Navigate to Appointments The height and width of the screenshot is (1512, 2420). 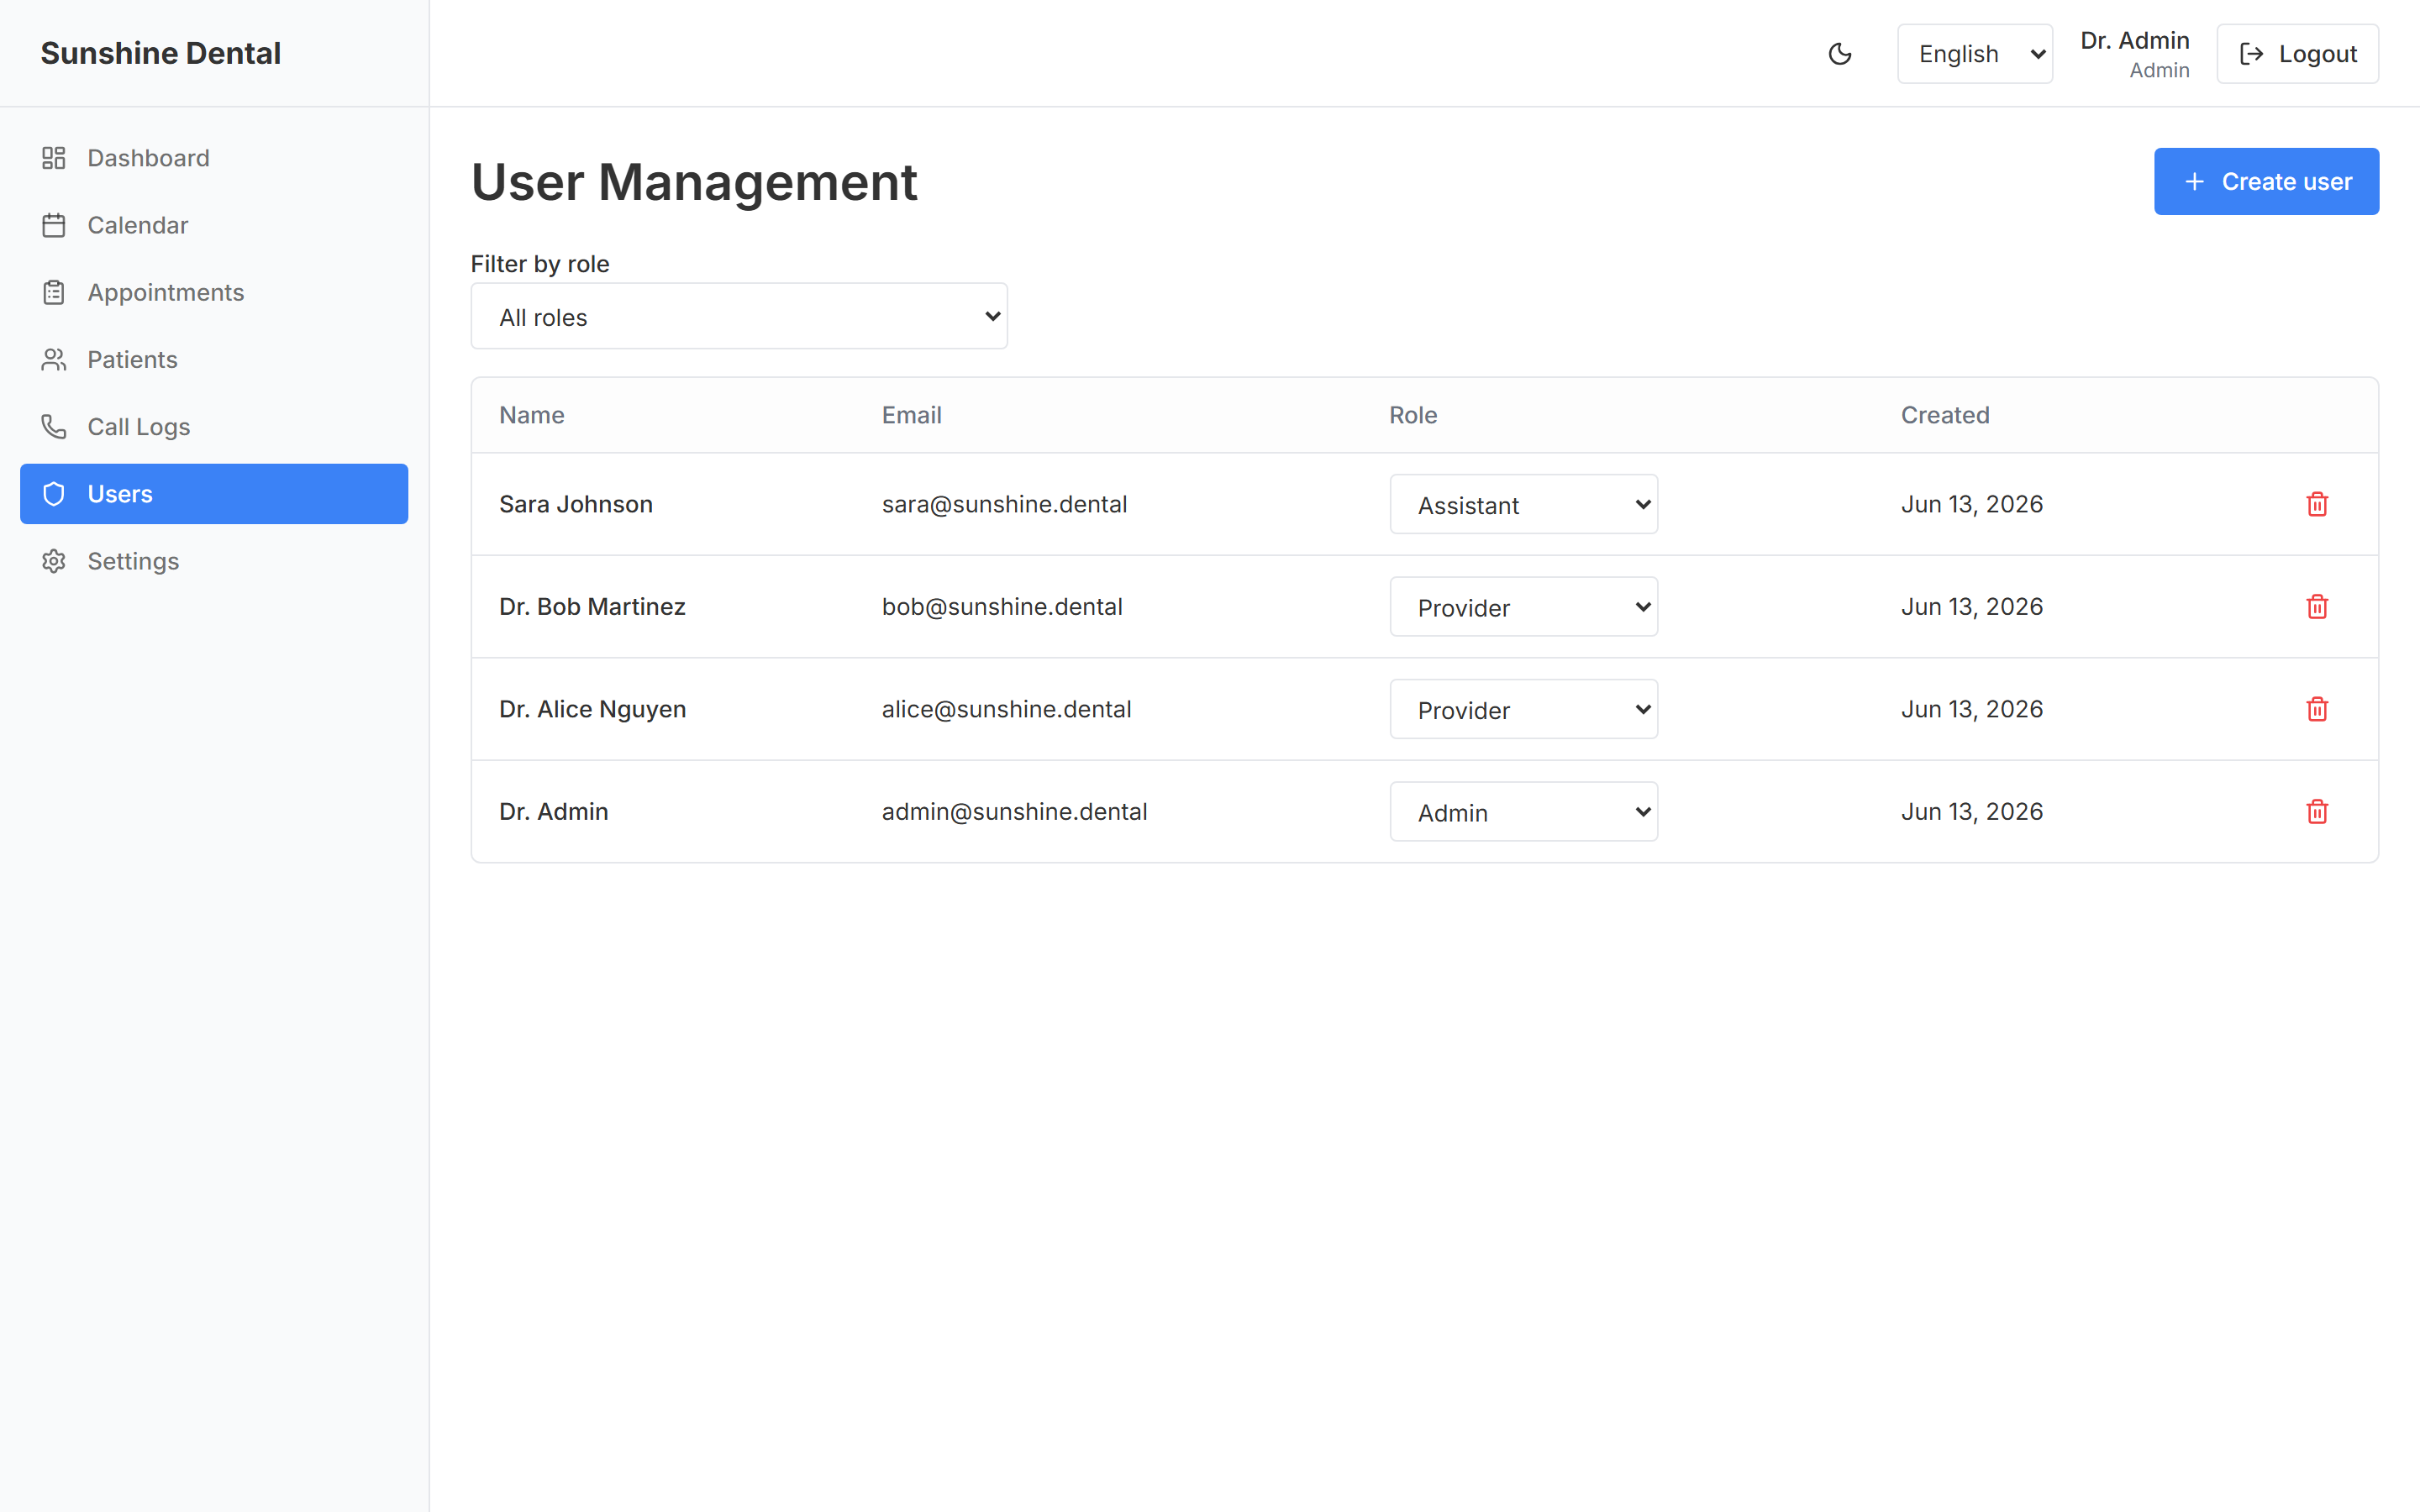coord(214,292)
